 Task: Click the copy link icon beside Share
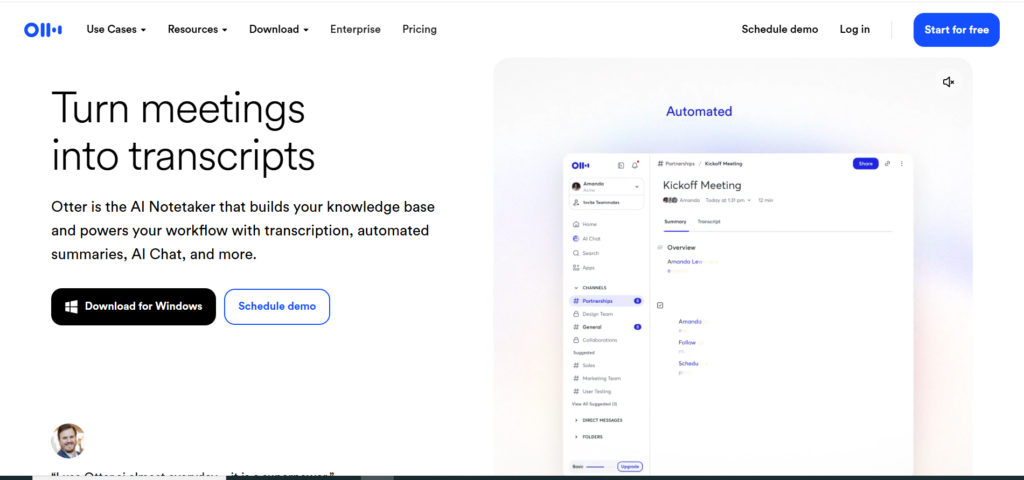pos(887,164)
